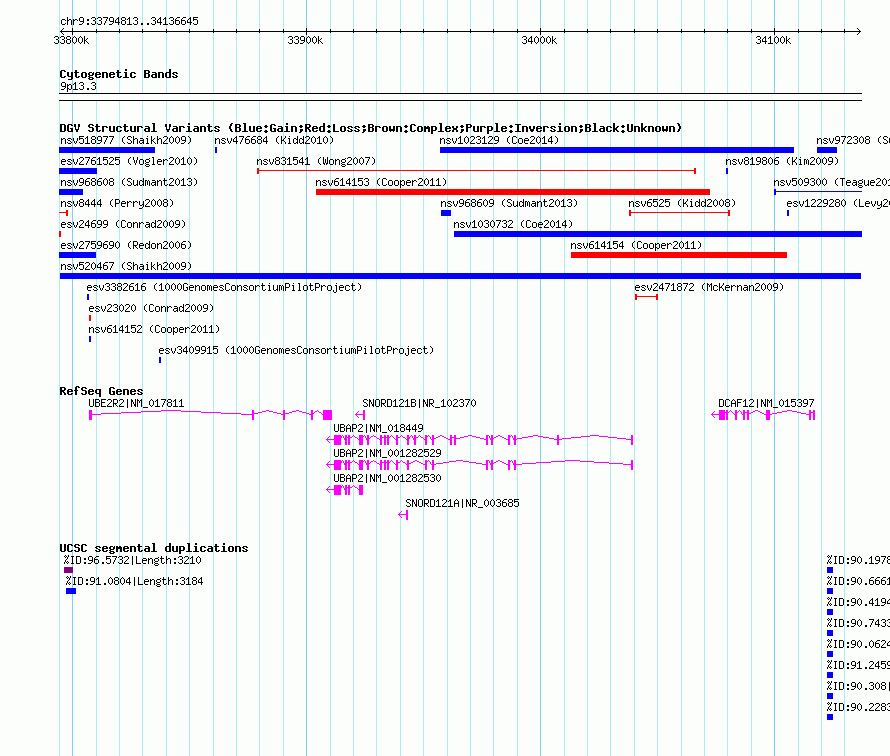Click segmental duplication %ID:96.5732|Length:3210
Image resolution: width=890 pixels, height=756 pixels.
pyautogui.click(x=133, y=561)
